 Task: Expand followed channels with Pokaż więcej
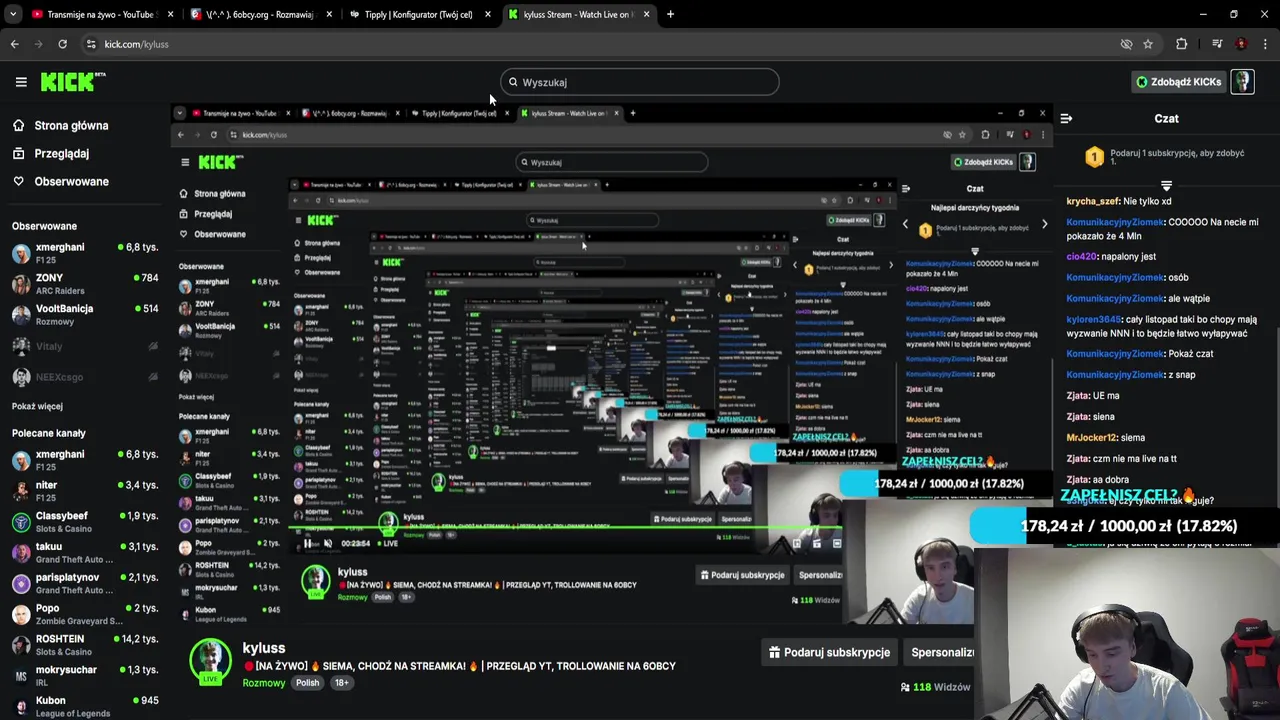(37, 406)
